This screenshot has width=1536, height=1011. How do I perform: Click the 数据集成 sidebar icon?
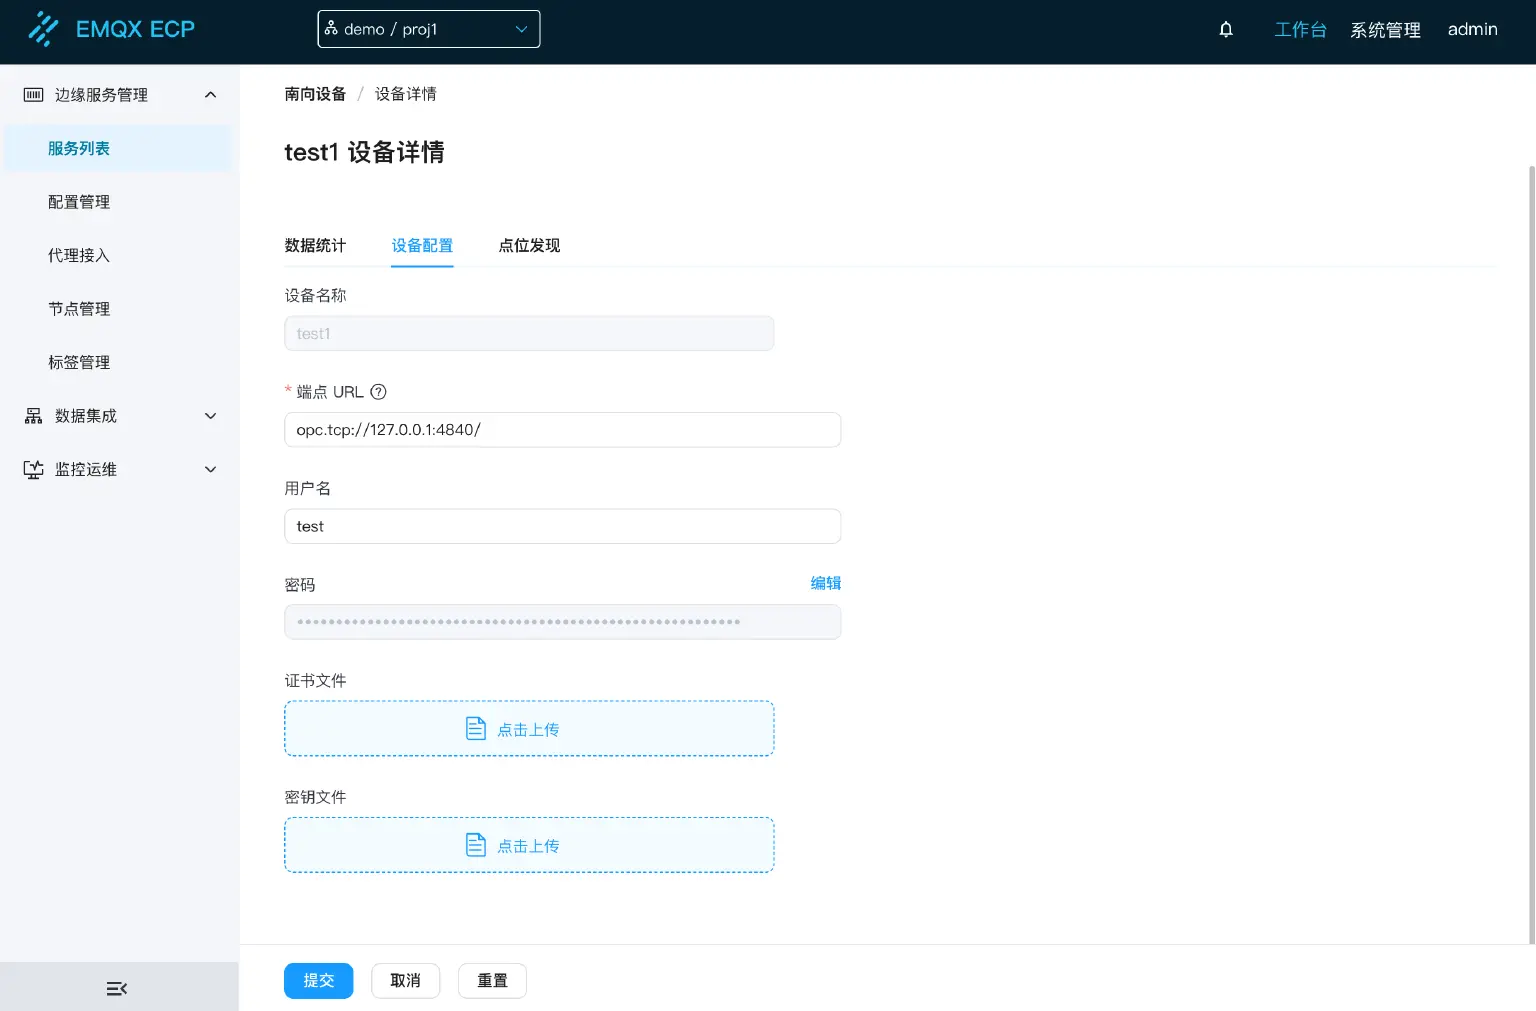tap(31, 415)
